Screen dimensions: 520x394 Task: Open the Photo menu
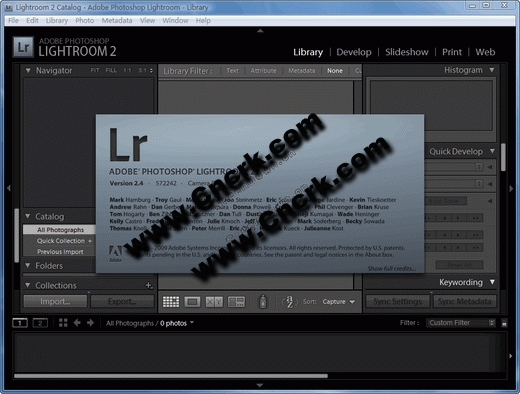pos(85,21)
